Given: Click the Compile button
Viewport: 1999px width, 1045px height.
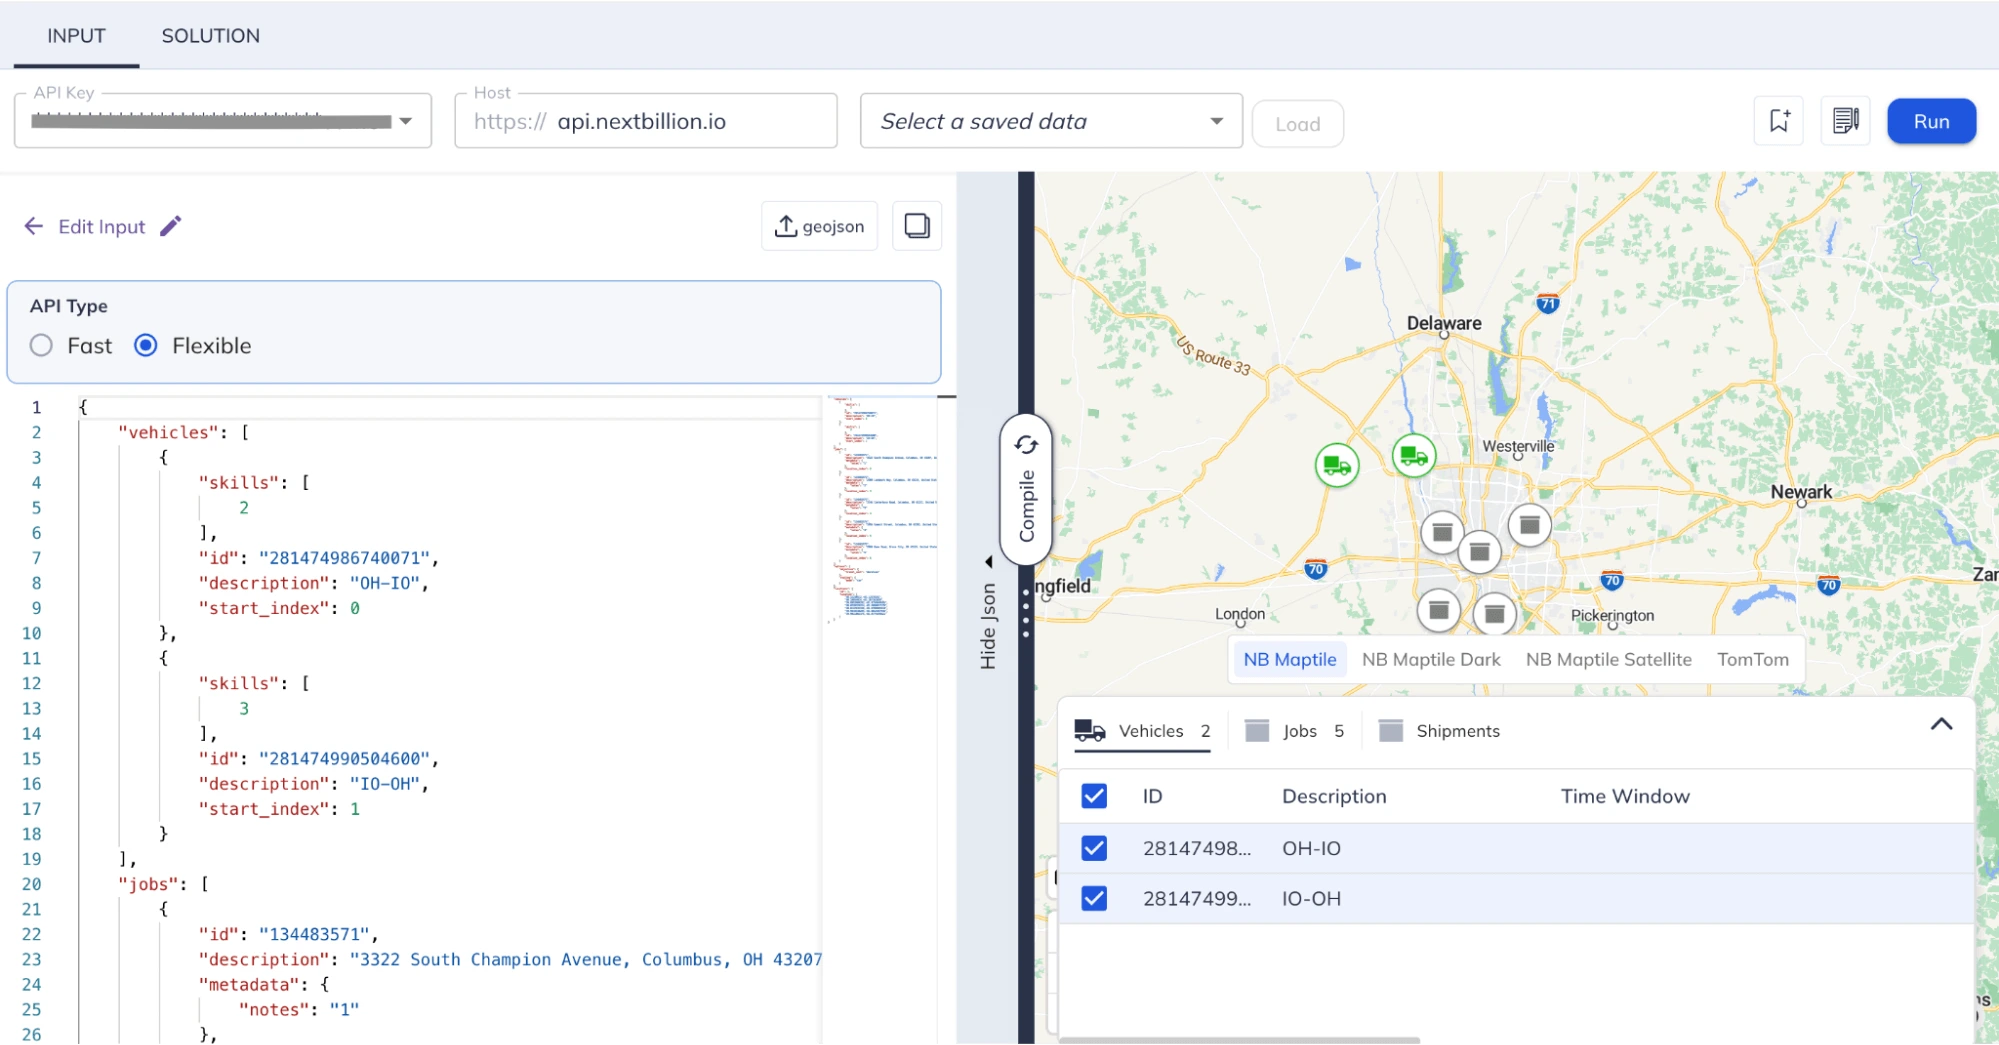Looking at the screenshot, I should [x=1026, y=490].
